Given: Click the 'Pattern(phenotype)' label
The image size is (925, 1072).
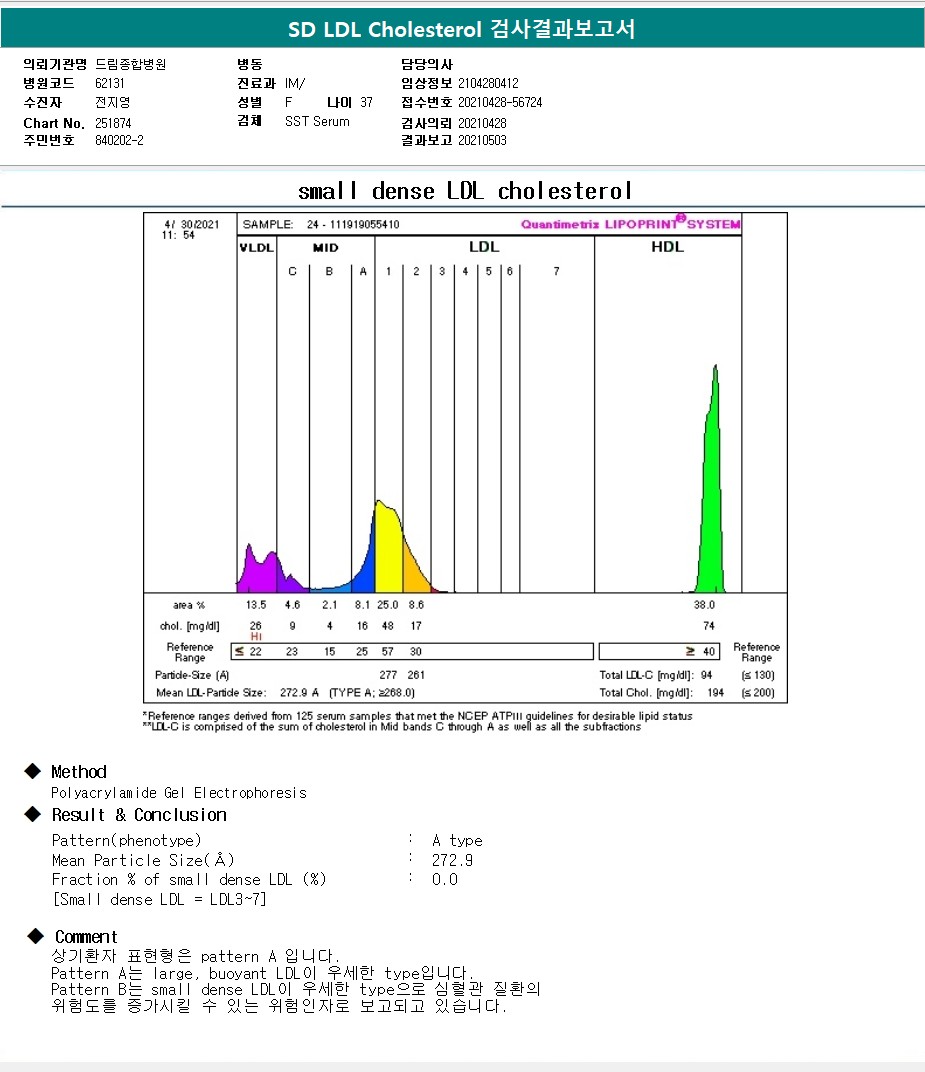Looking at the screenshot, I should 126,840.
